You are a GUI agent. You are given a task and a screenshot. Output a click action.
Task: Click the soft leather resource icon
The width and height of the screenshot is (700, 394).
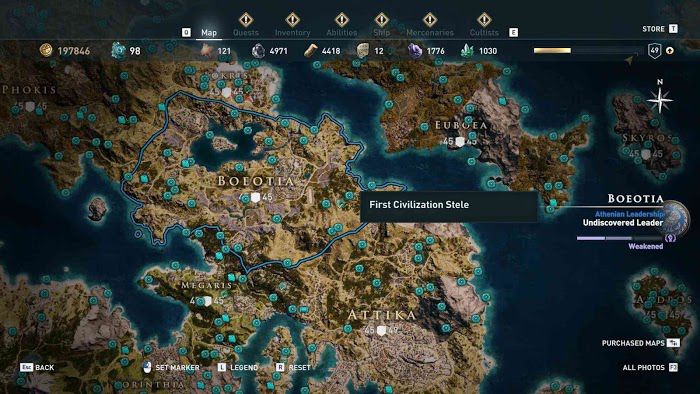(206, 50)
